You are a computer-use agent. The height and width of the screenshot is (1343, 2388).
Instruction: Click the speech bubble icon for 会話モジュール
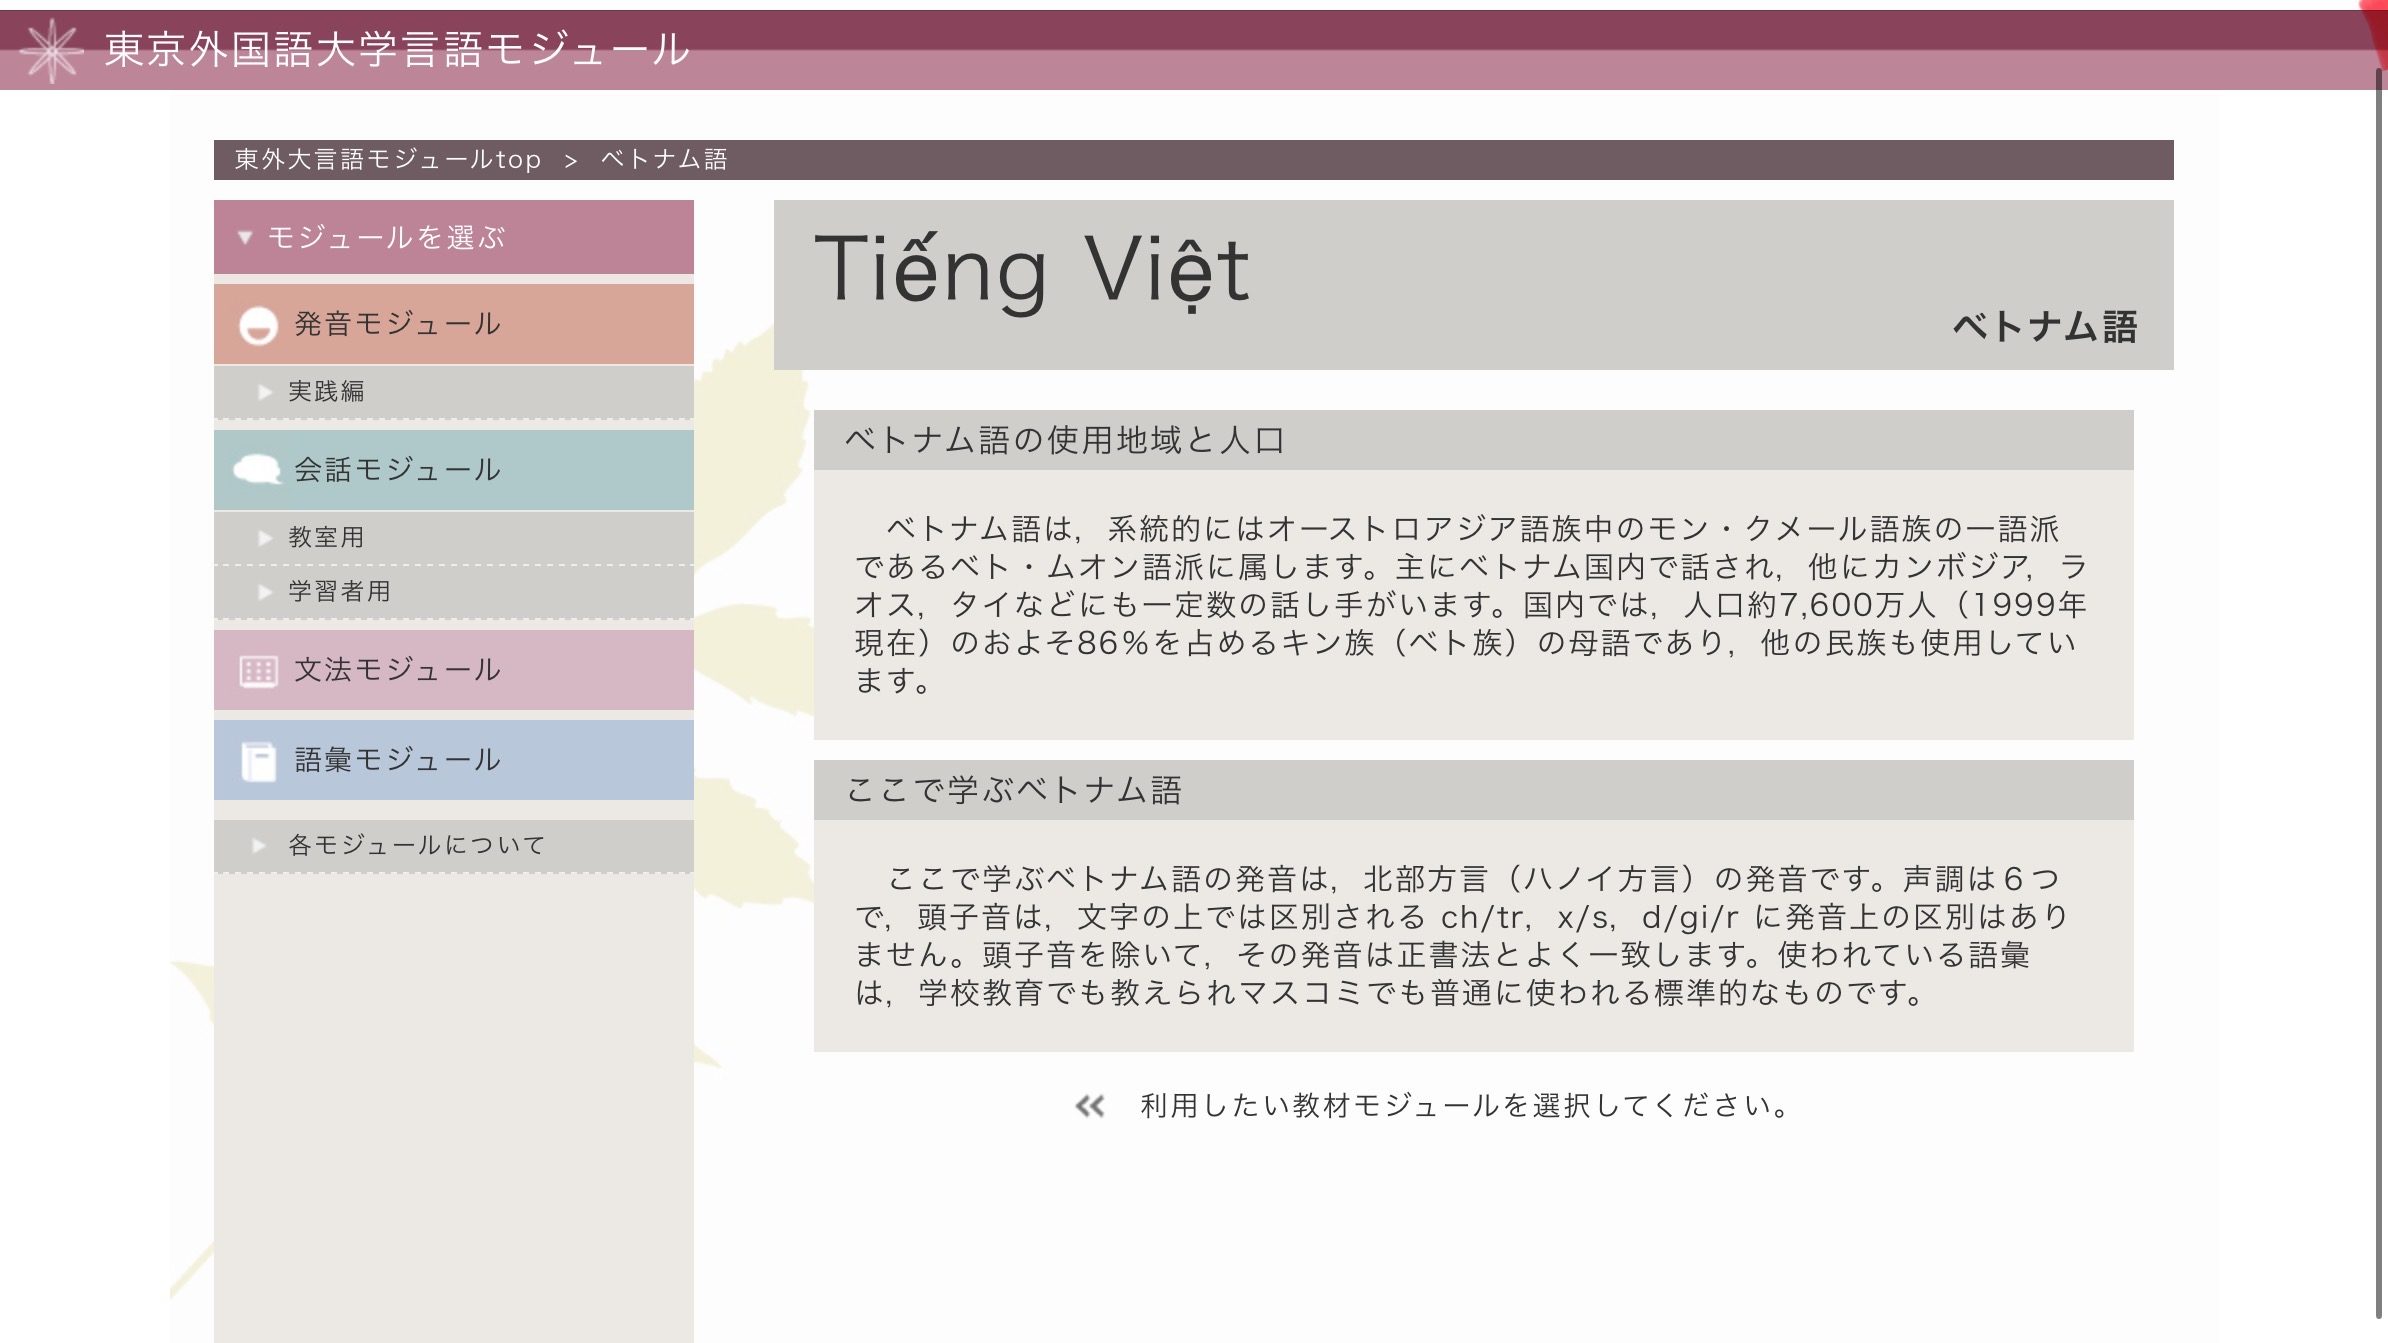(256, 469)
